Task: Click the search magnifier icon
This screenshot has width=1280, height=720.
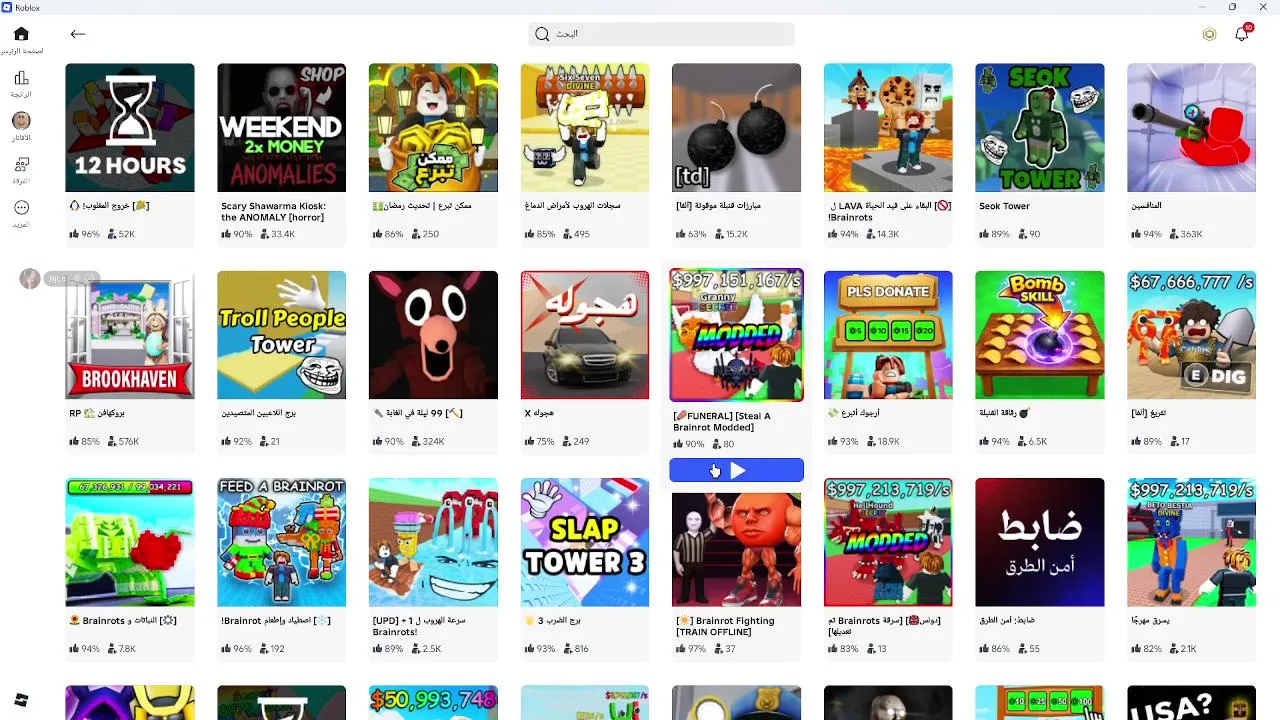Action: point(542,34)
